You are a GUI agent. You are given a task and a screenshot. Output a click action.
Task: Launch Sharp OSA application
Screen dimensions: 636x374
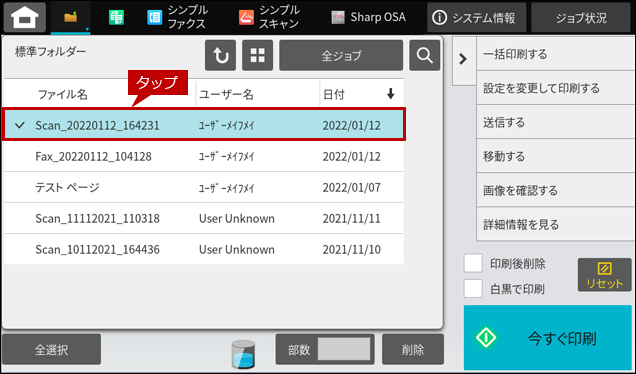point(368,17)
